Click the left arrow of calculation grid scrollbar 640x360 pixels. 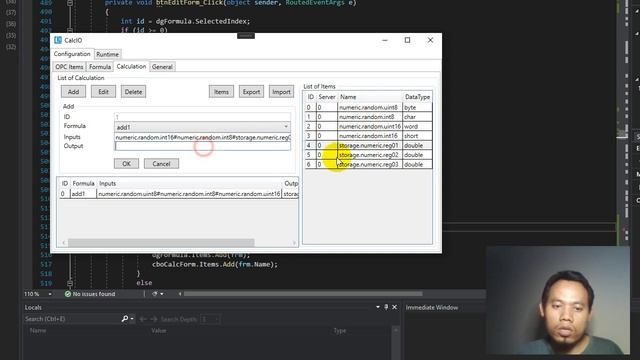(x=64, y=242)
